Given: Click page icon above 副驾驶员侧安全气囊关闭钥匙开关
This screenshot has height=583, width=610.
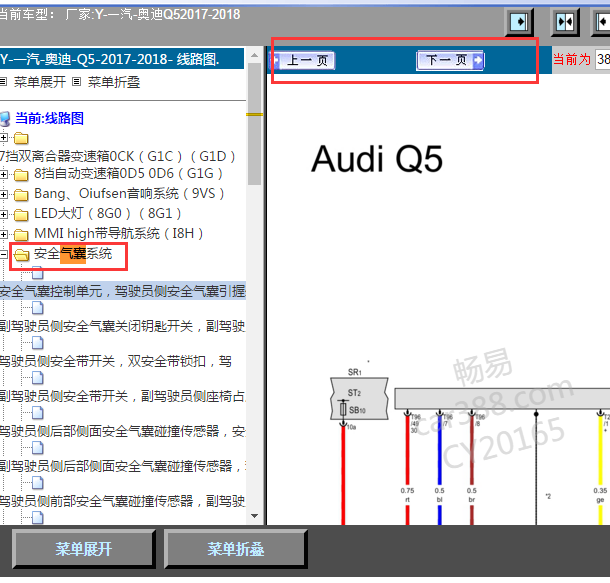Looking at the screenshot, I should click(37, 308).
